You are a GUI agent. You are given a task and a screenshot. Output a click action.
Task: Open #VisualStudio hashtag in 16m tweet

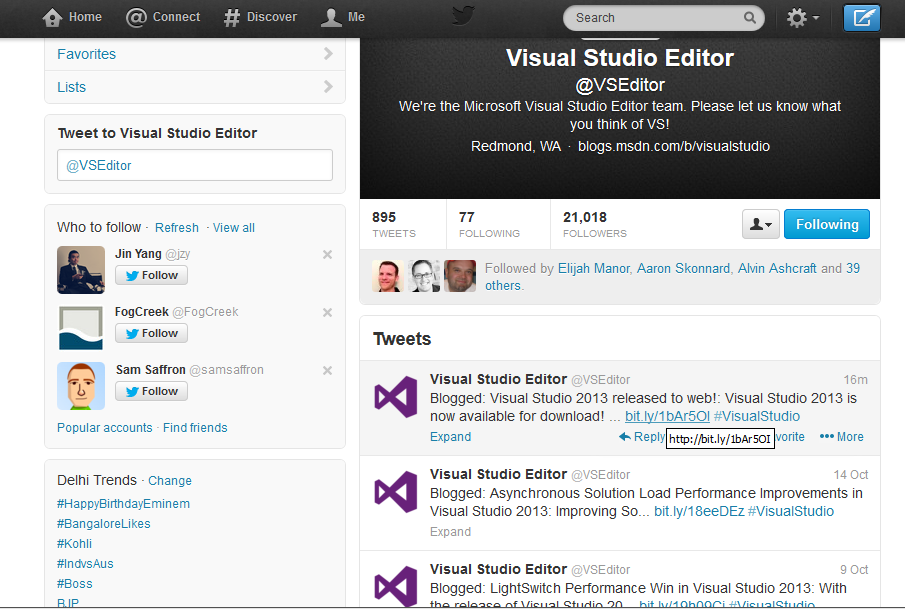(x=757, y=416)
